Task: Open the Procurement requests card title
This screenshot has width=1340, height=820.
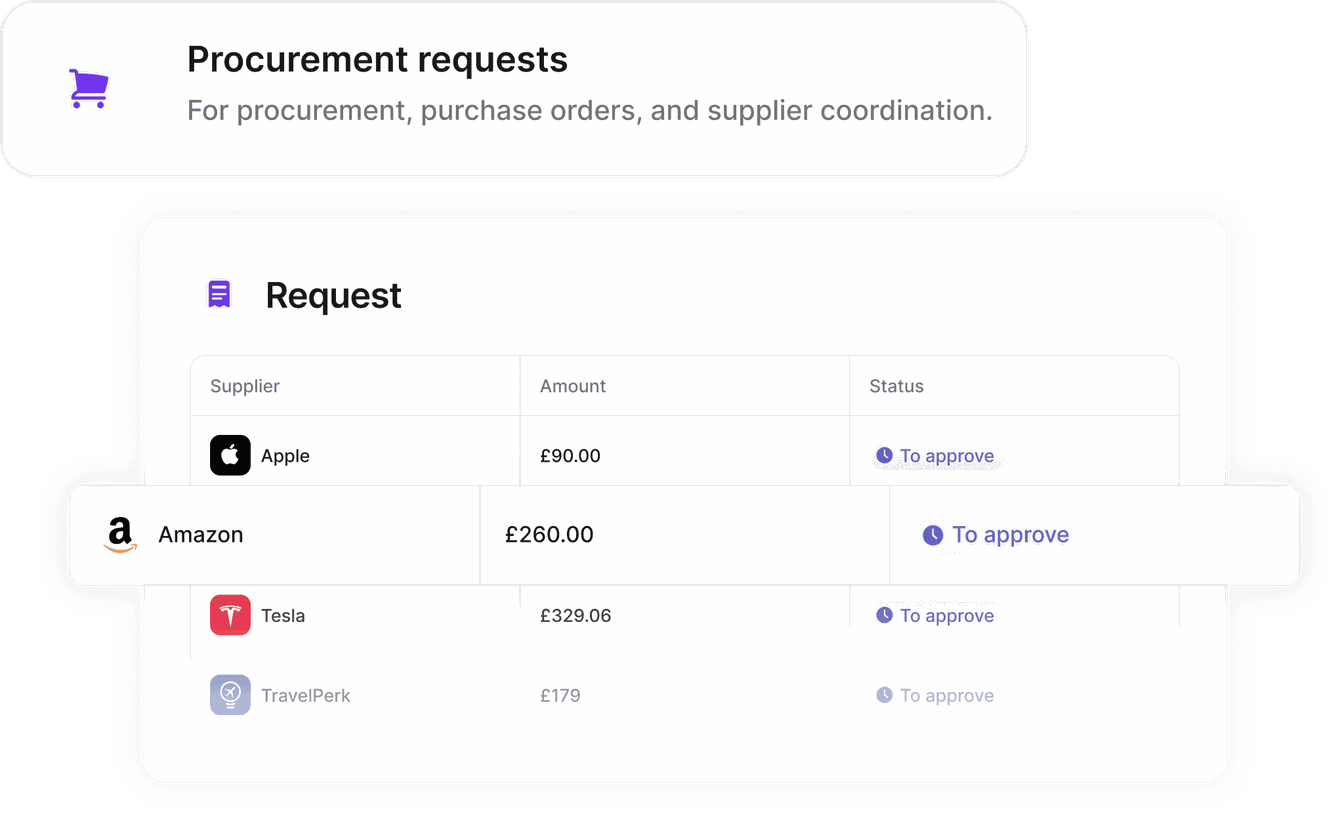Action: point(378,59)
